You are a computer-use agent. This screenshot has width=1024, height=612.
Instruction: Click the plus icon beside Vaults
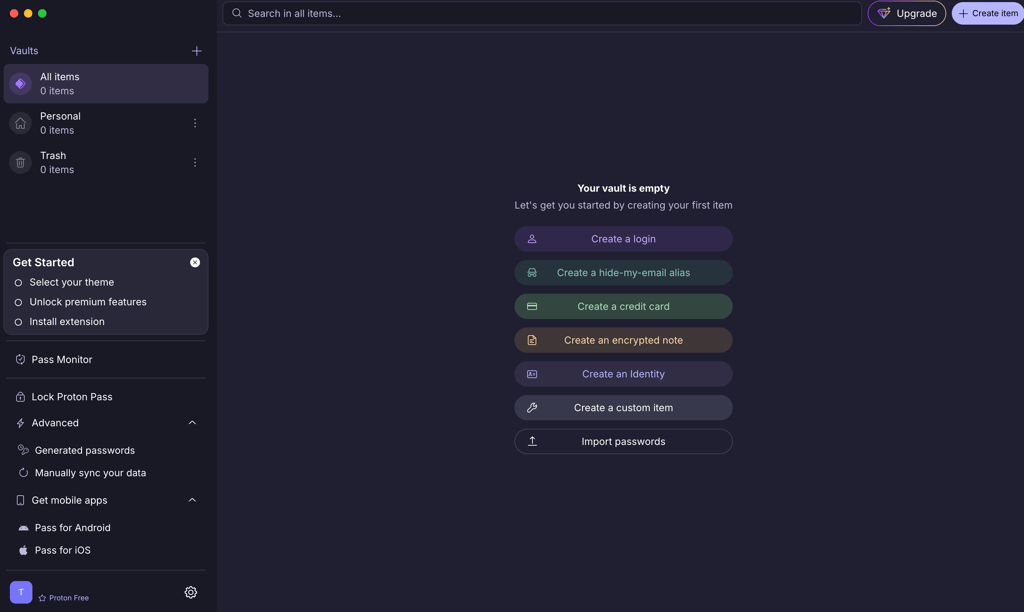point(197,51)
